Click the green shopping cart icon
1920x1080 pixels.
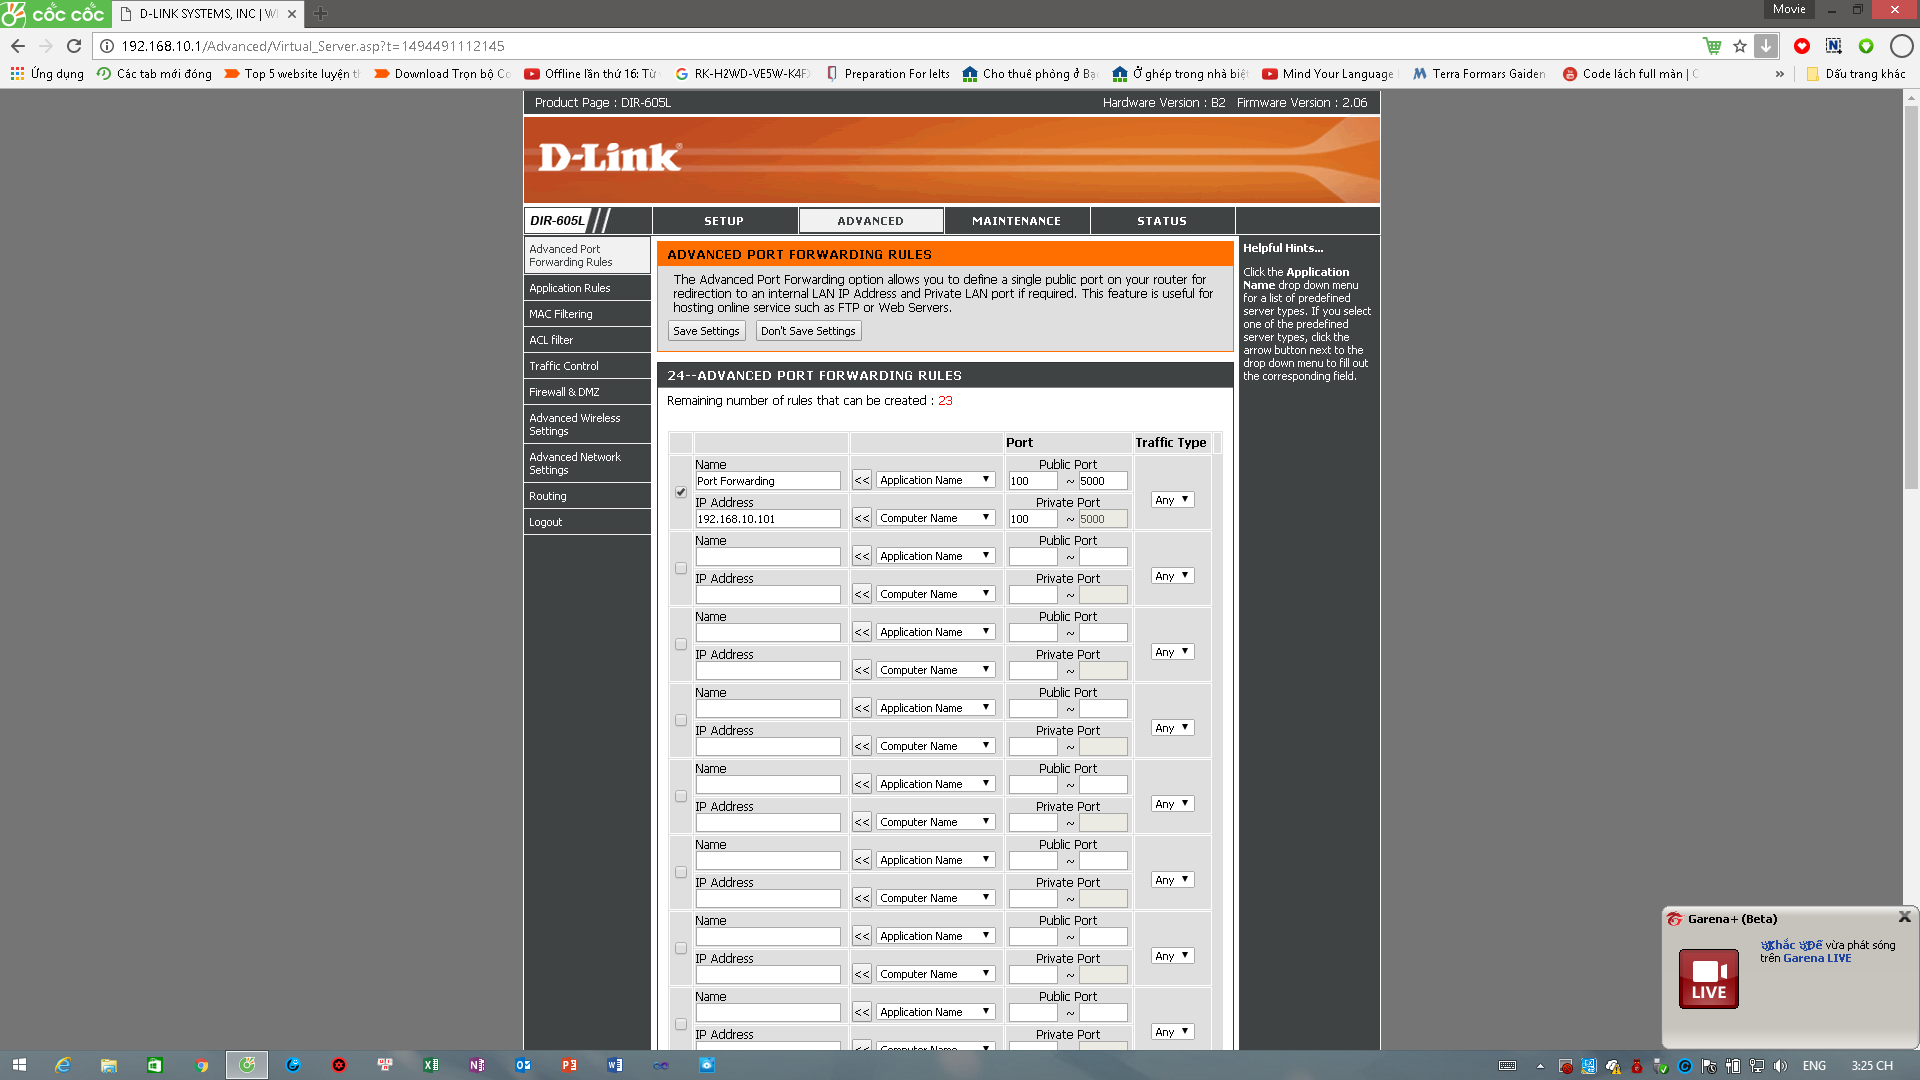coord(1712,46)
